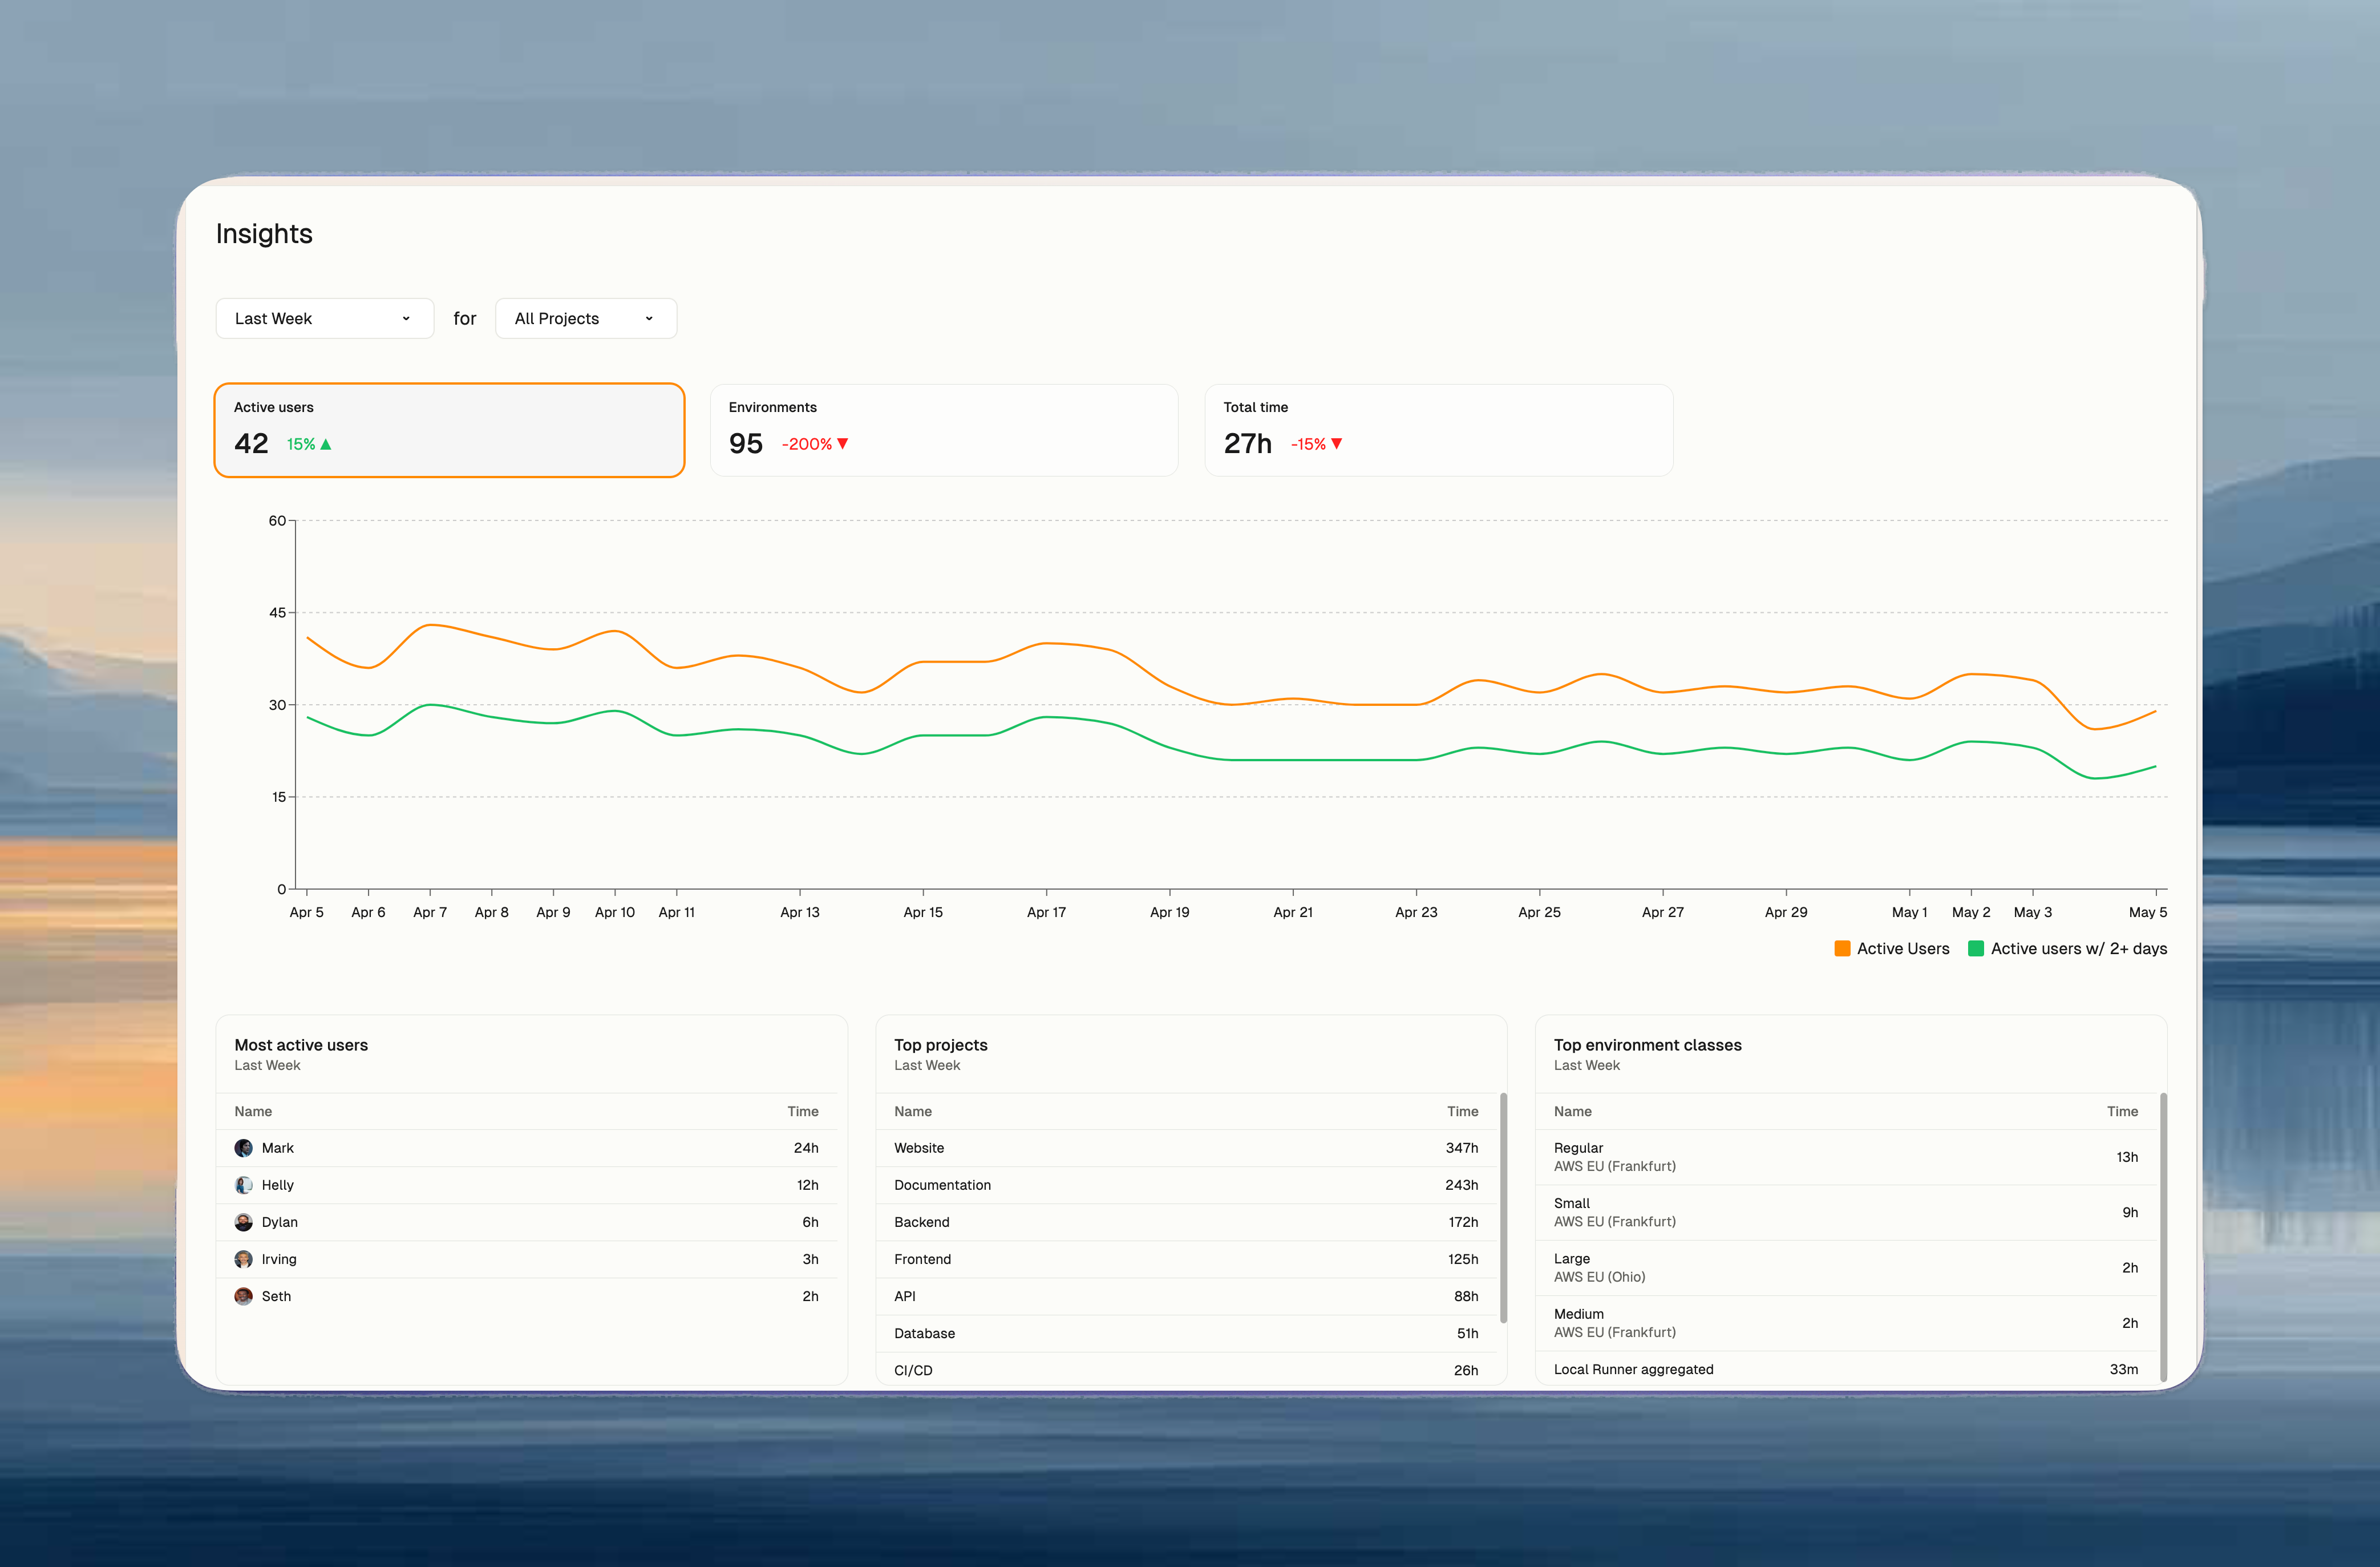This screenshot has height=1567, width=2380.
Task: Expand the All Projects selector
Action: tap(585, 318)
